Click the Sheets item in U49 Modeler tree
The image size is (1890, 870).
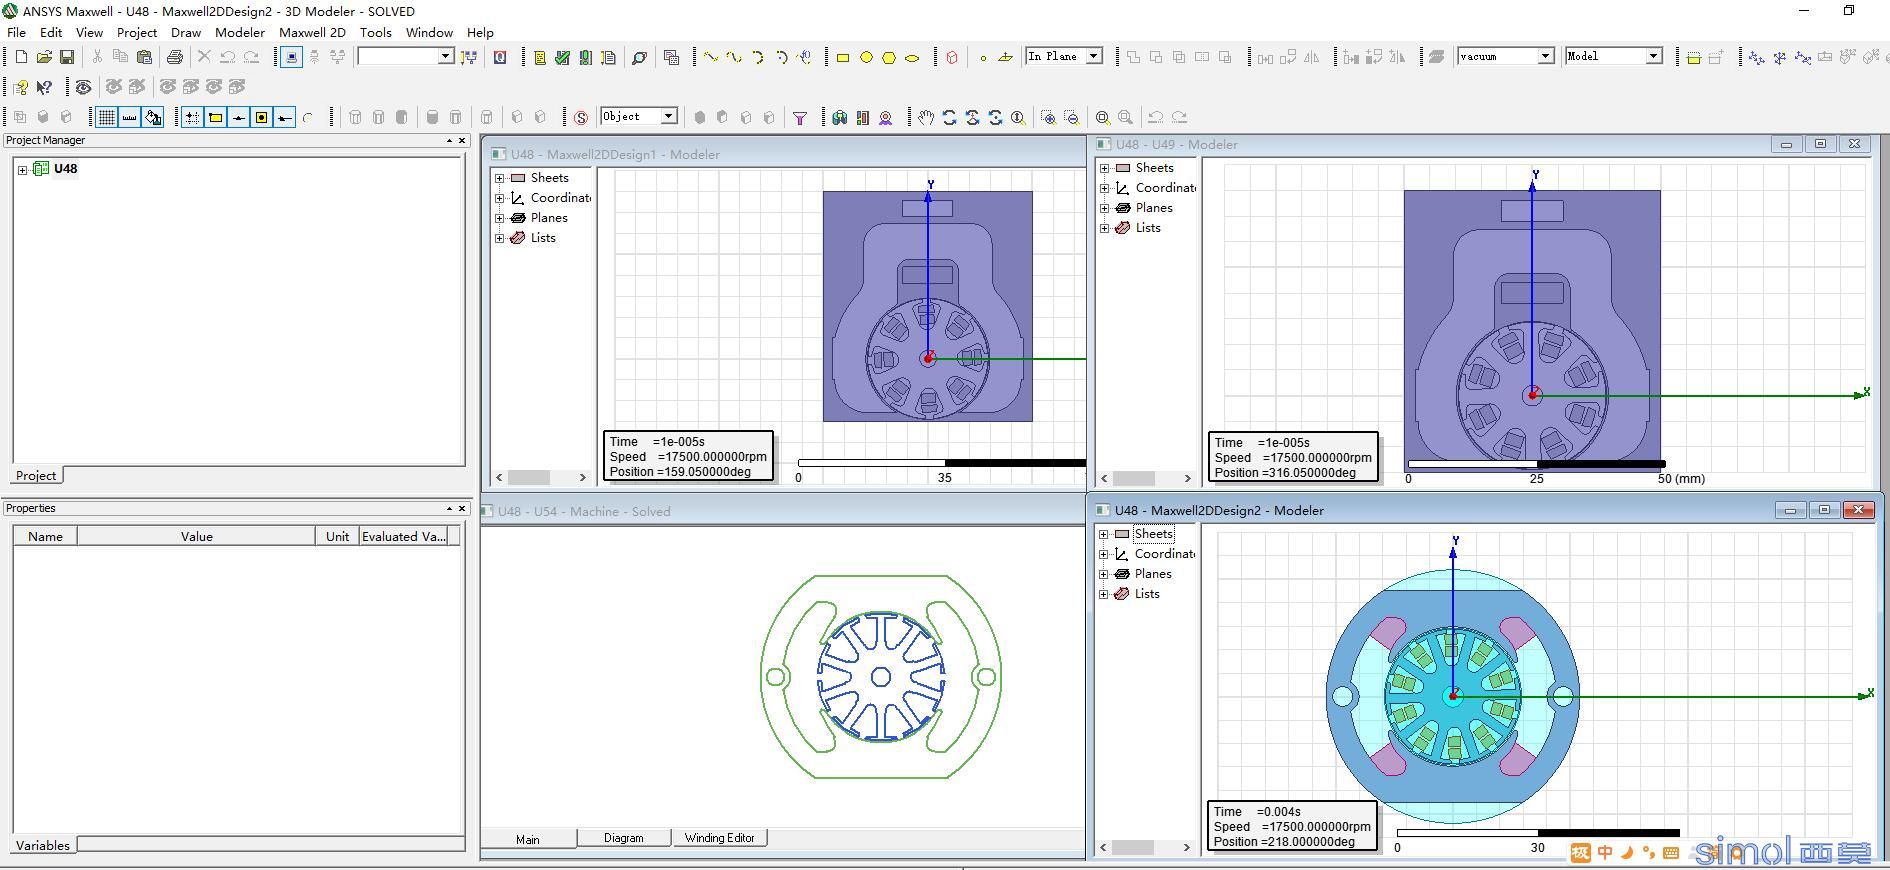(x=1154, y=168)
